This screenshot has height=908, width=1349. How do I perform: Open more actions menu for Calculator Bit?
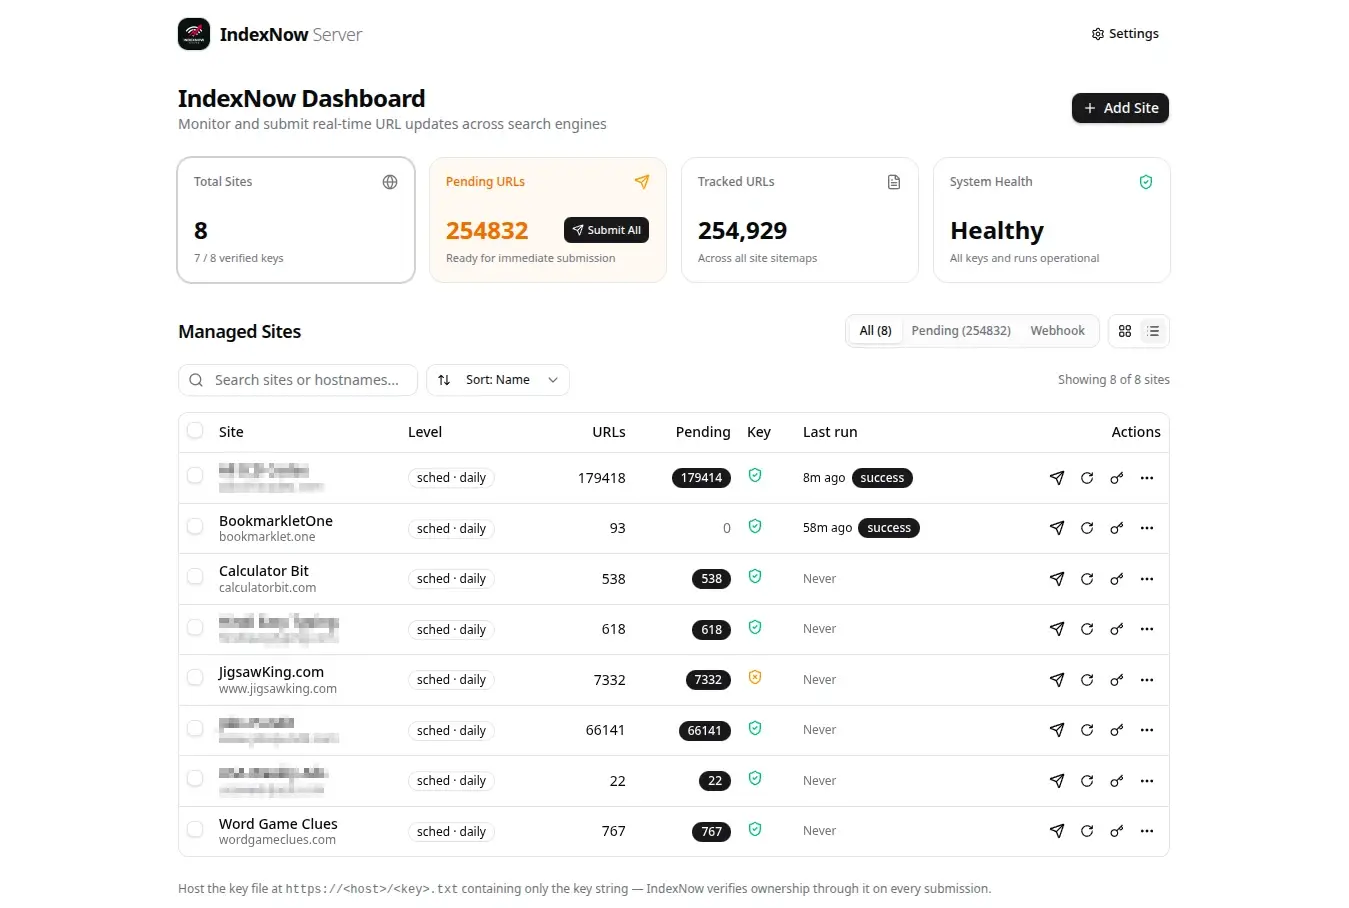1147,579
